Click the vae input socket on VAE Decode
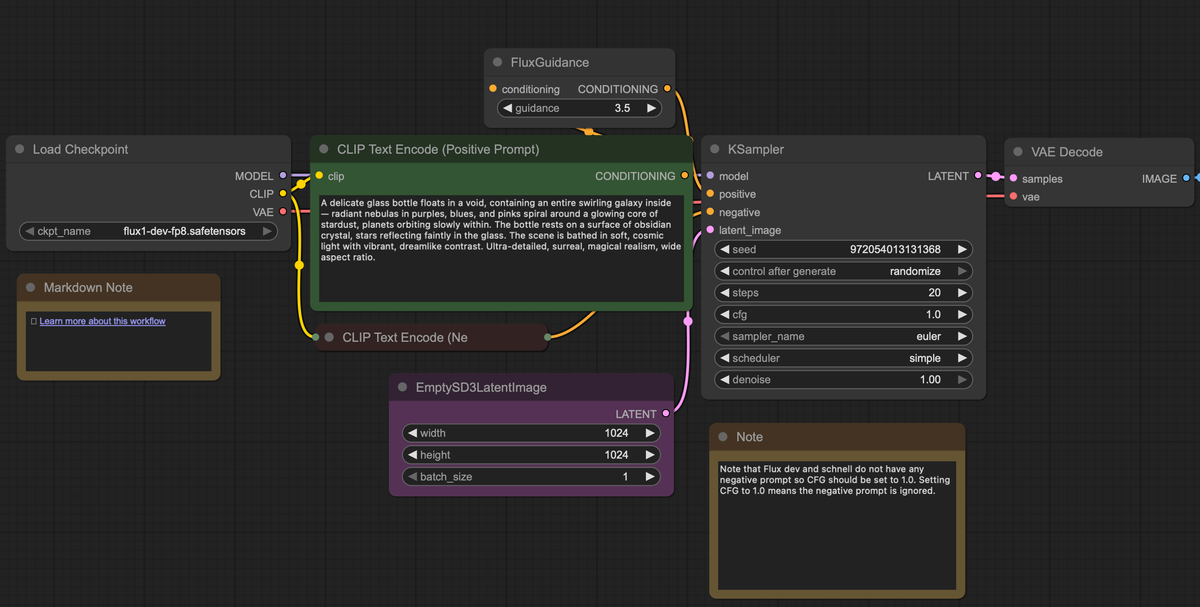1200x607 pixels. pos(1013,197)
